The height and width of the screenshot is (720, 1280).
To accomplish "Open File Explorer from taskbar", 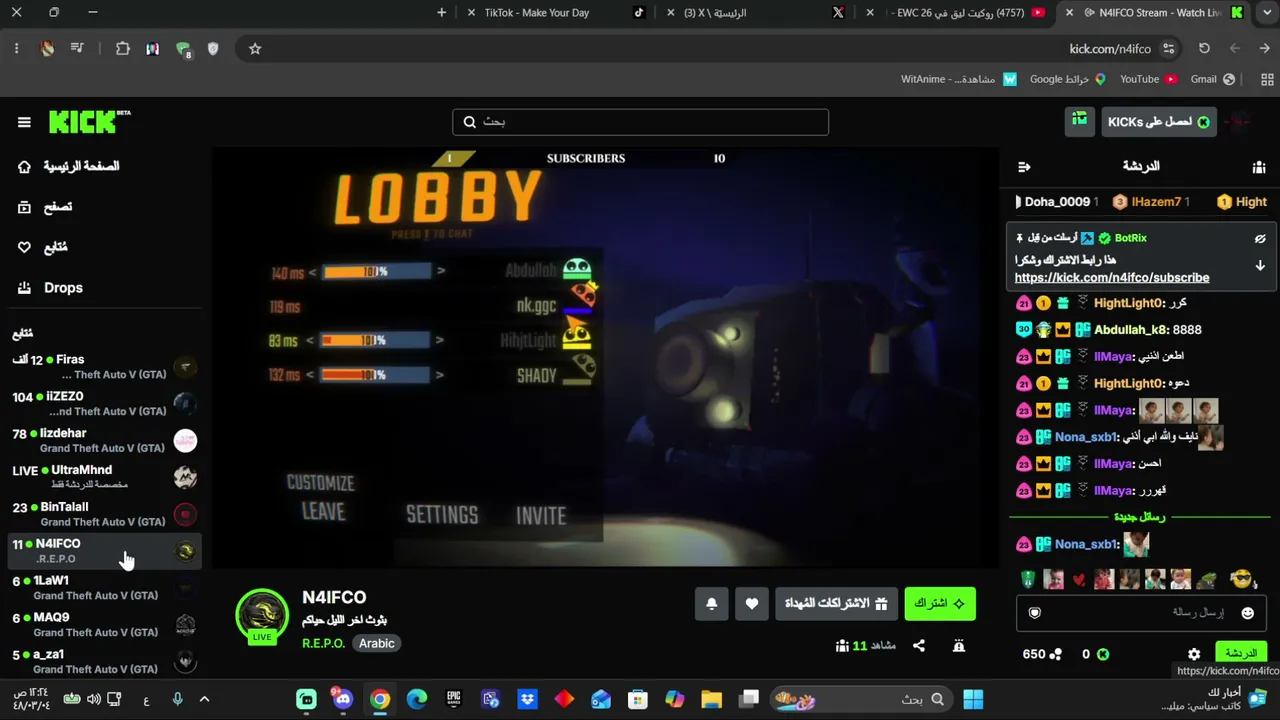I will (x=711, y=699).
